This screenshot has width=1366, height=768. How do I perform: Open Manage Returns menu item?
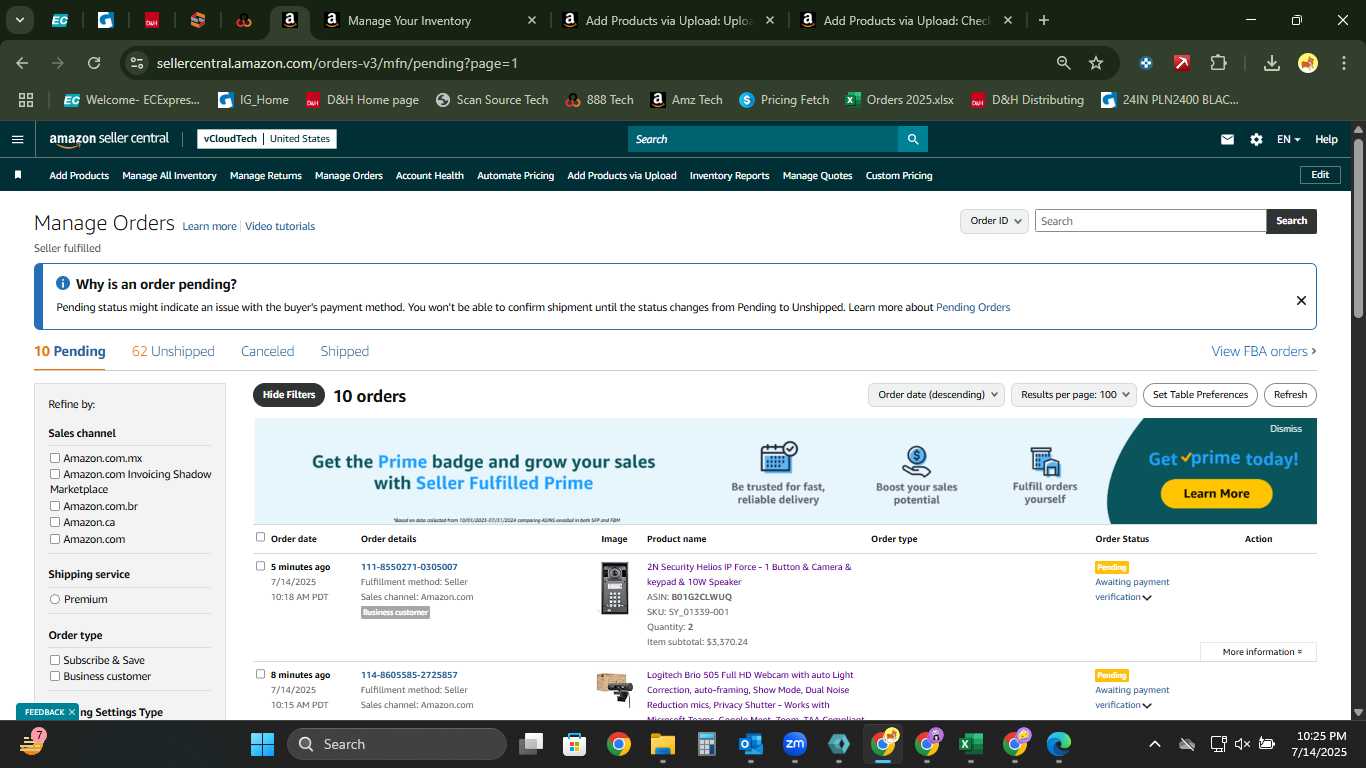(x=265, y=175)
